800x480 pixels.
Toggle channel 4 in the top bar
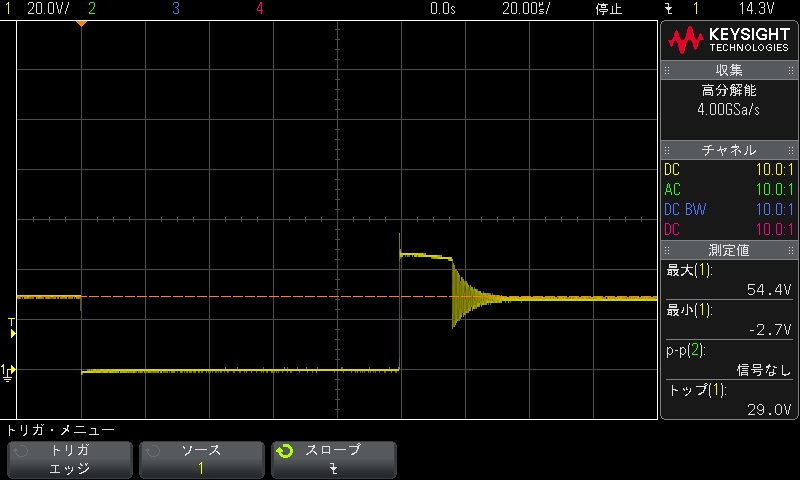click(260, 8)
